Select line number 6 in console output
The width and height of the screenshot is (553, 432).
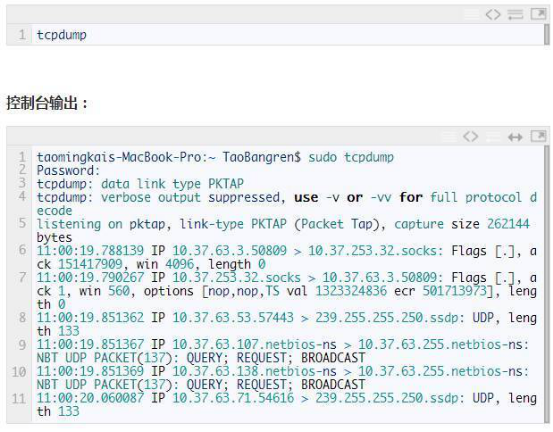point(22,250)
